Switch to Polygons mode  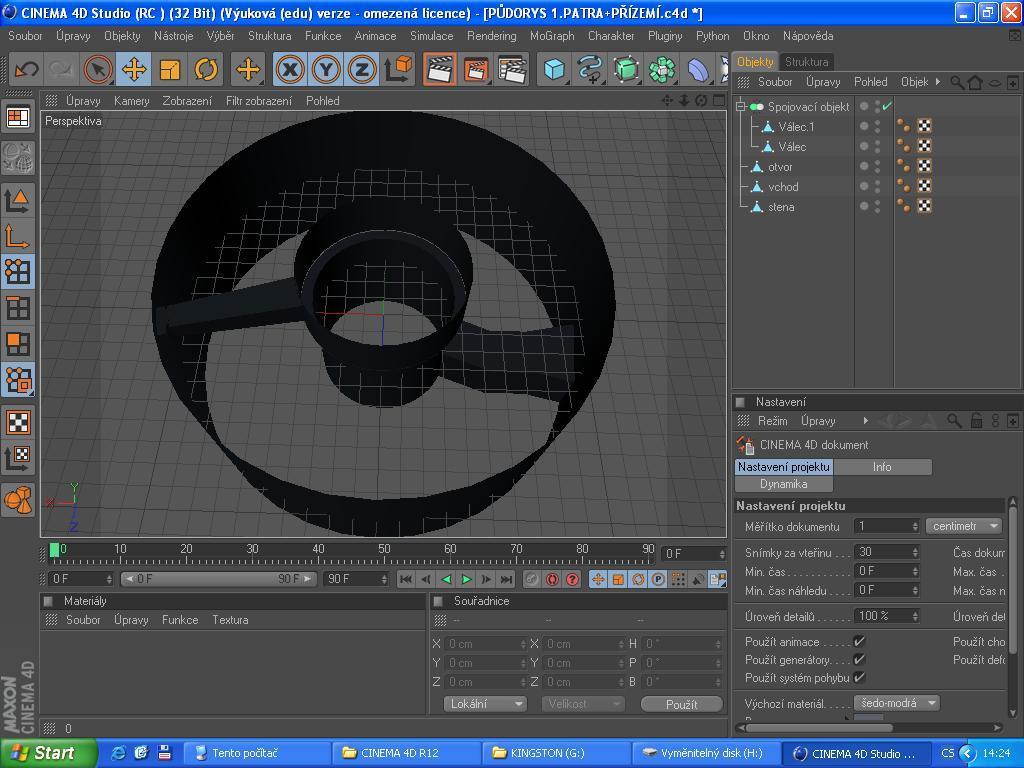(x=18, y=344)
